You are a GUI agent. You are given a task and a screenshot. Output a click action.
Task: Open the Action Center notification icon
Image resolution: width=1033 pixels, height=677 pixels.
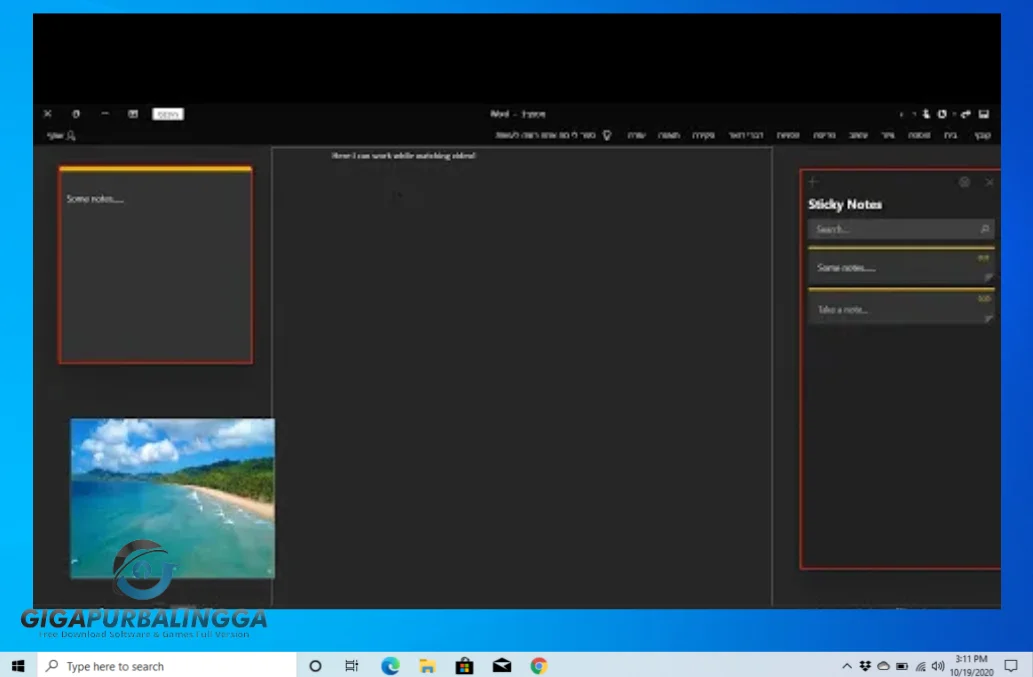coord(1011,666)
